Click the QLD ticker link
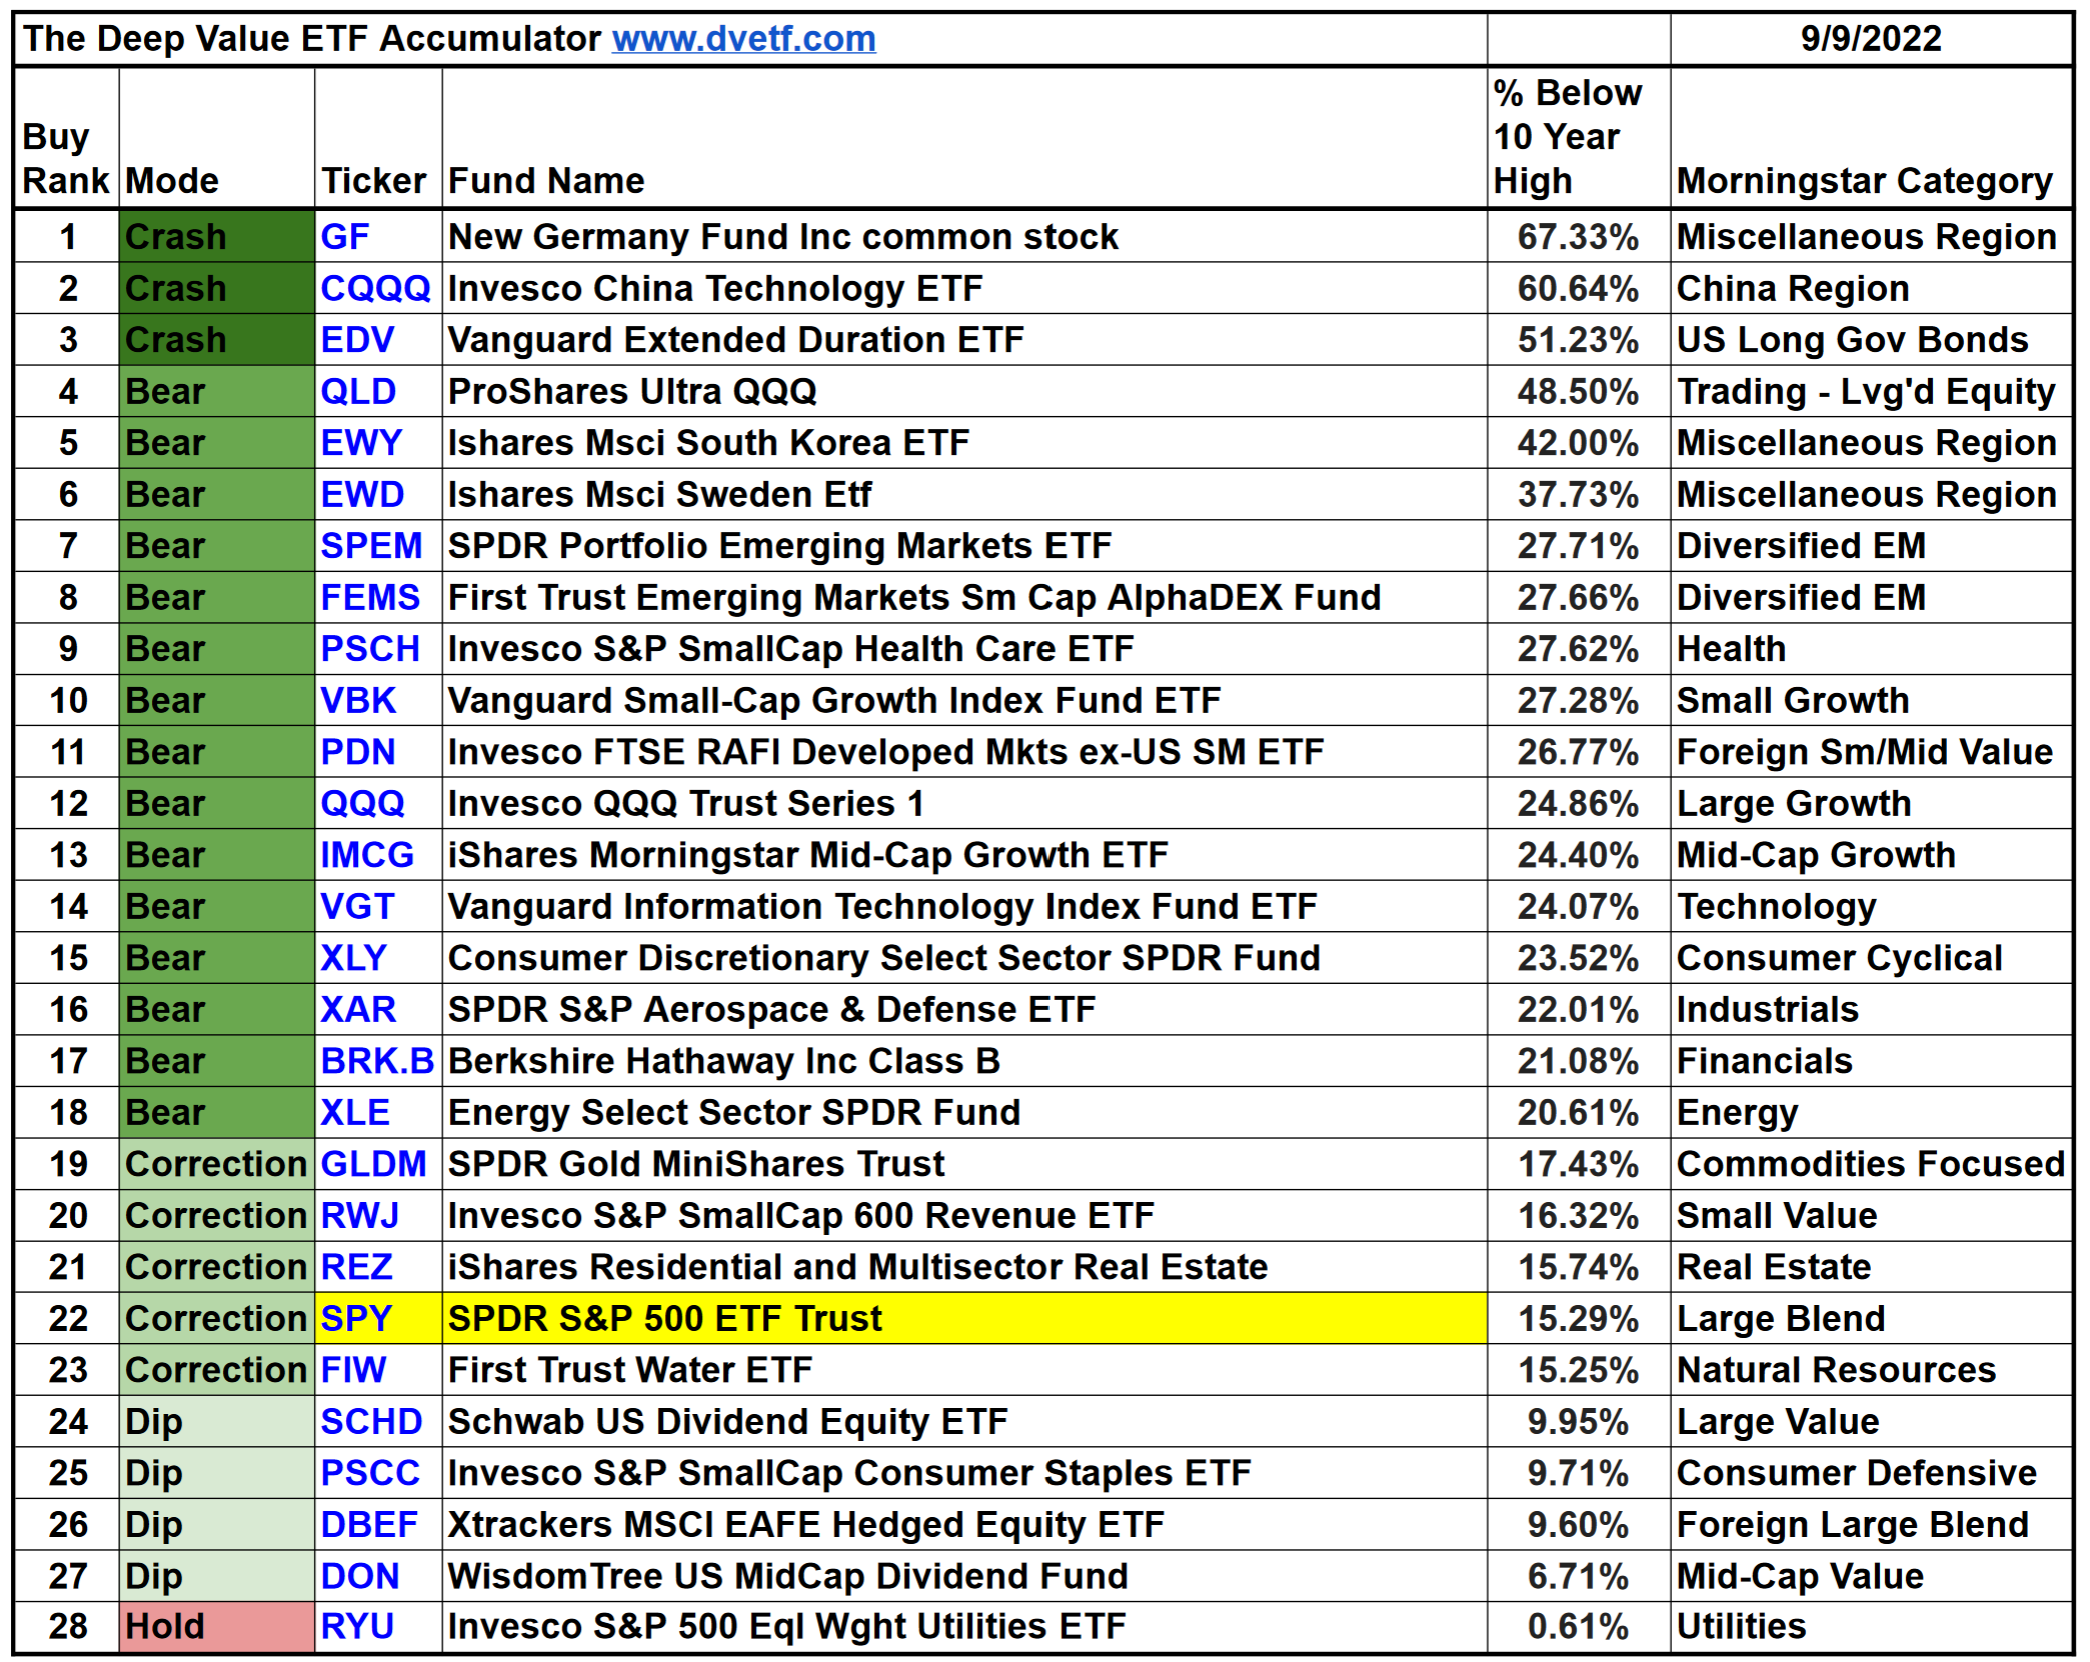This screenshot has width=2090, height=1662. [358, 392]
